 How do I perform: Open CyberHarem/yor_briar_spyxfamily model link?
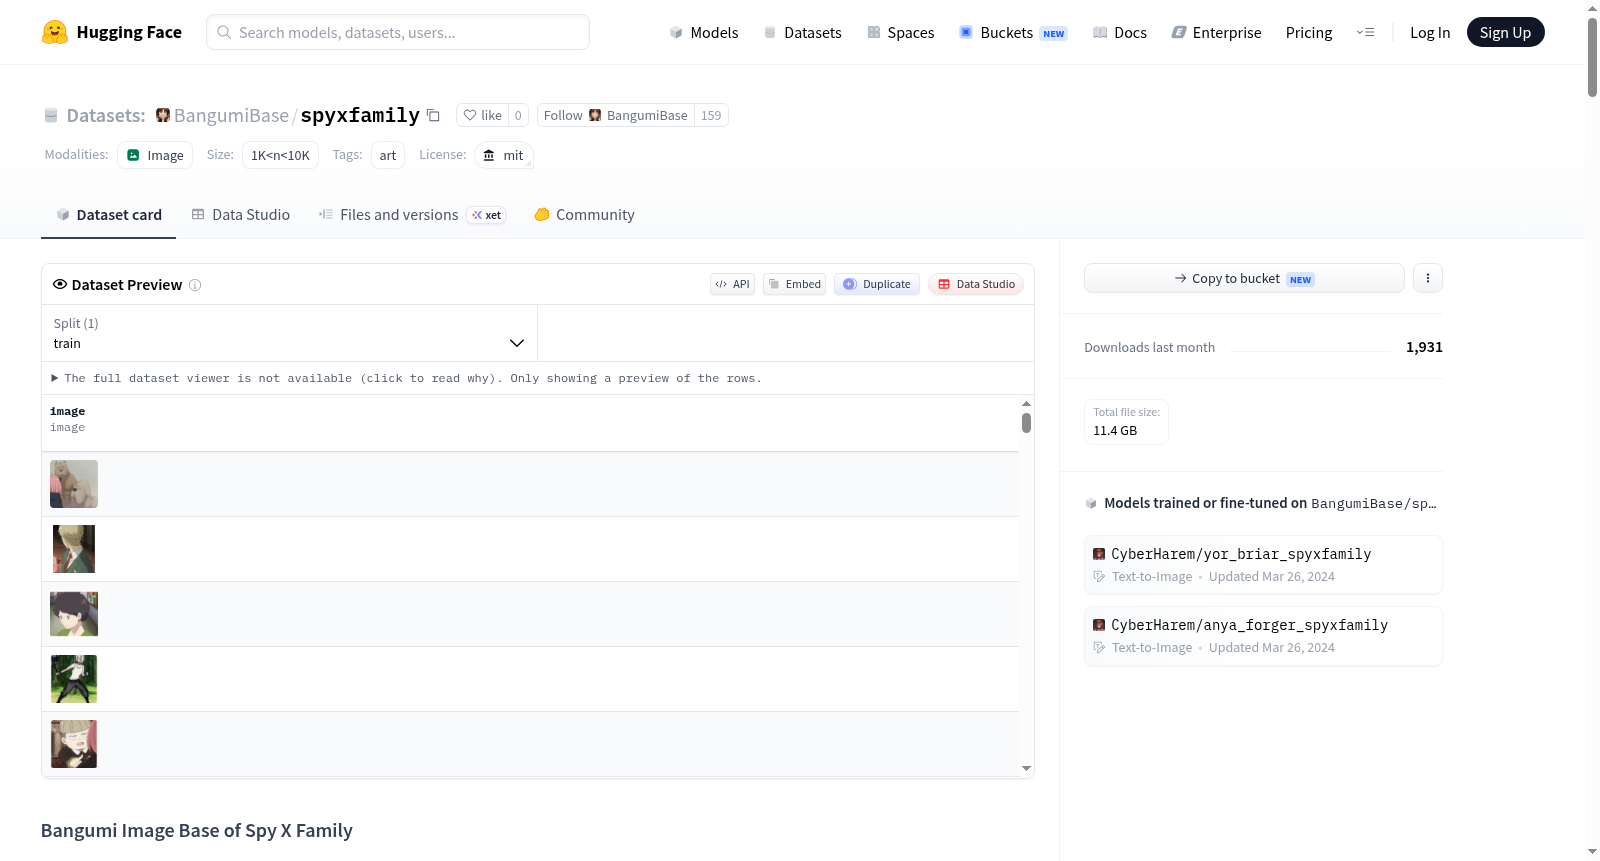click(x=1263, y=564)
